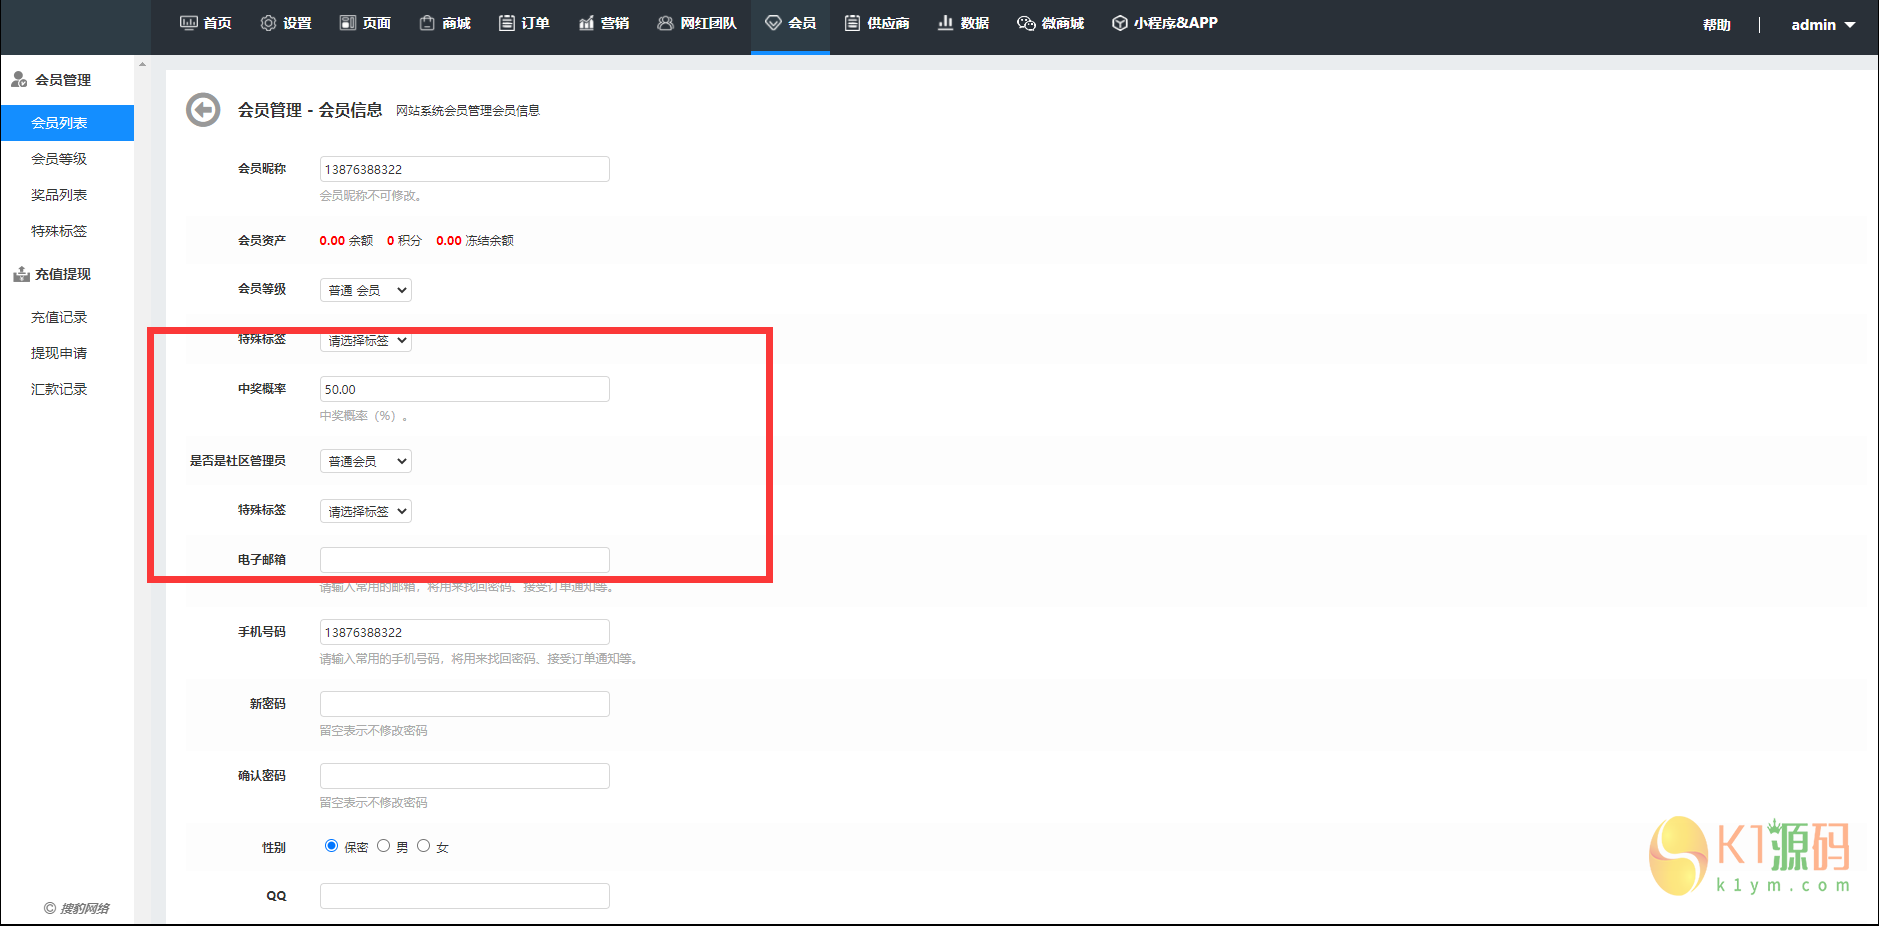
Task: Click the 营销 chart icon
Action: [586, 23]
